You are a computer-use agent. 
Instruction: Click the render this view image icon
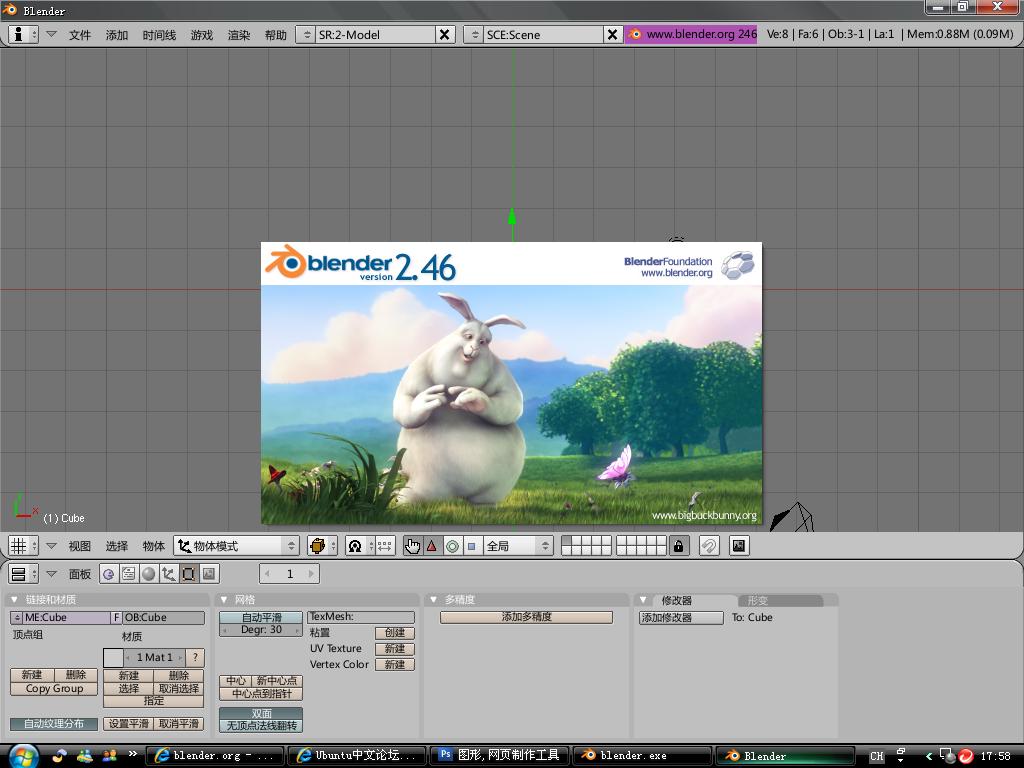point(739,546)
